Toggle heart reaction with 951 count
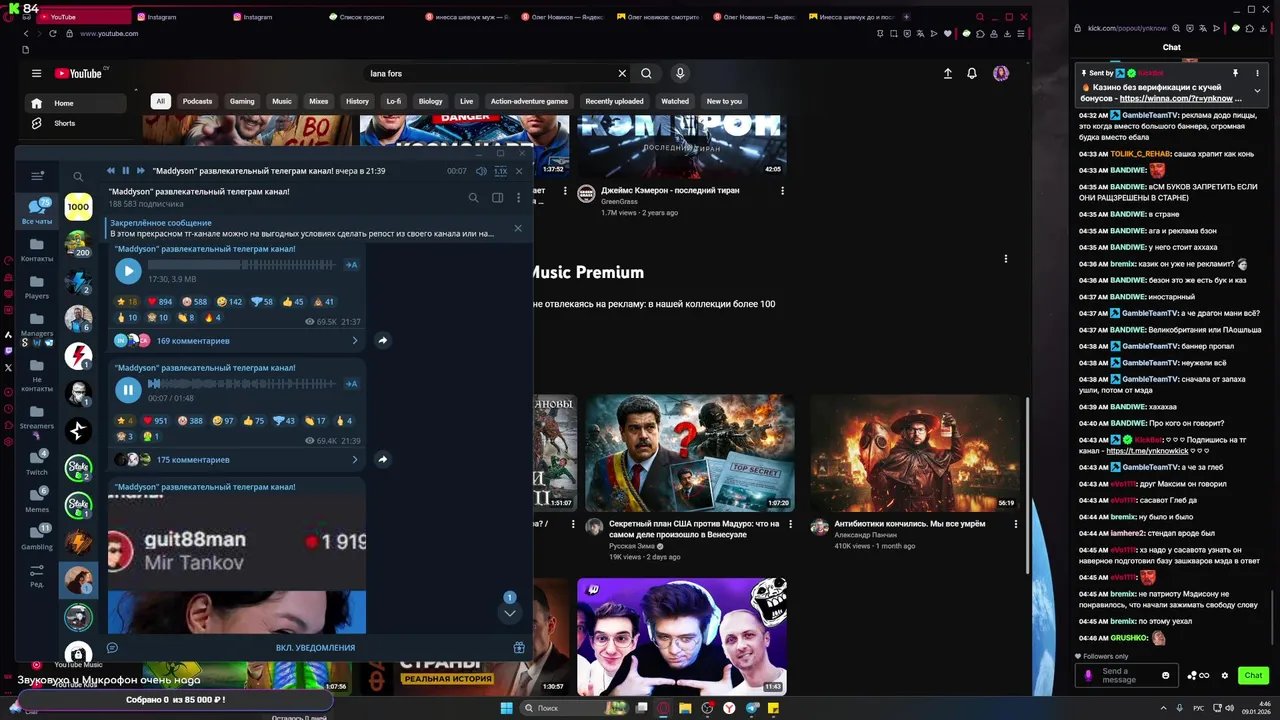Viewport: 1280px width, 720px height. tap(156, 421)
